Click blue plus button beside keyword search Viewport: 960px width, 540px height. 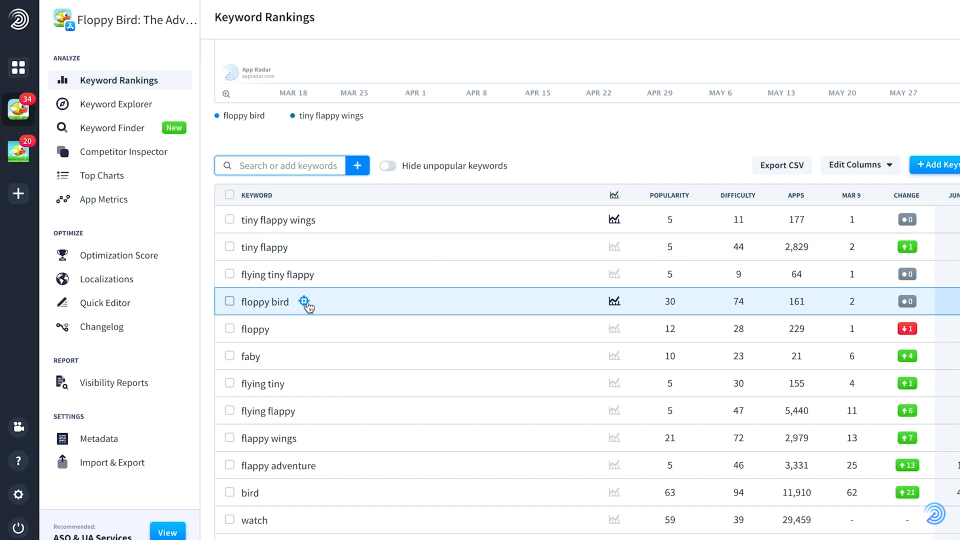pyautogui.click(x=358, y=166)
